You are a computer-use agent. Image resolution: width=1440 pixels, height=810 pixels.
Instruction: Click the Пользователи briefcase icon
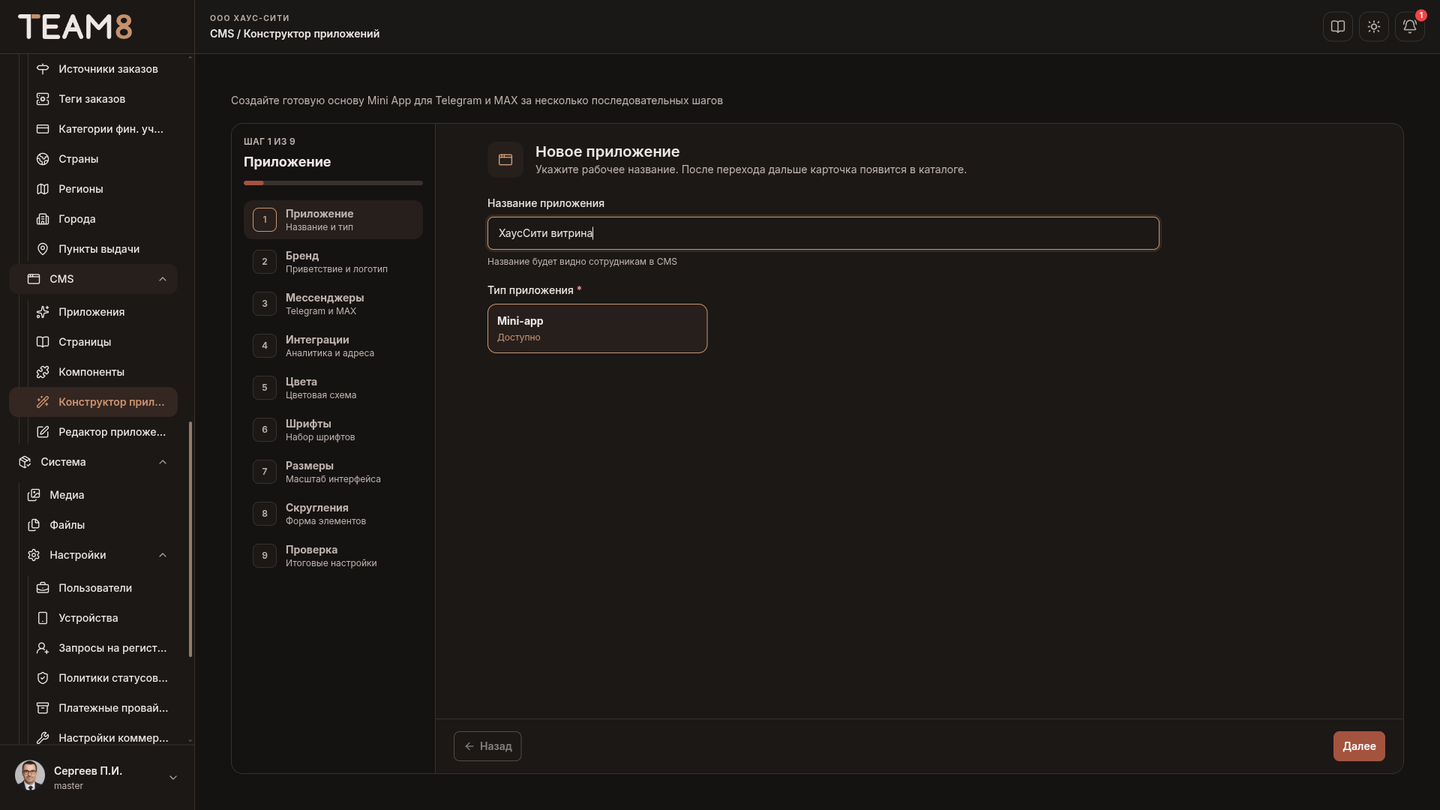coord(43,588)
